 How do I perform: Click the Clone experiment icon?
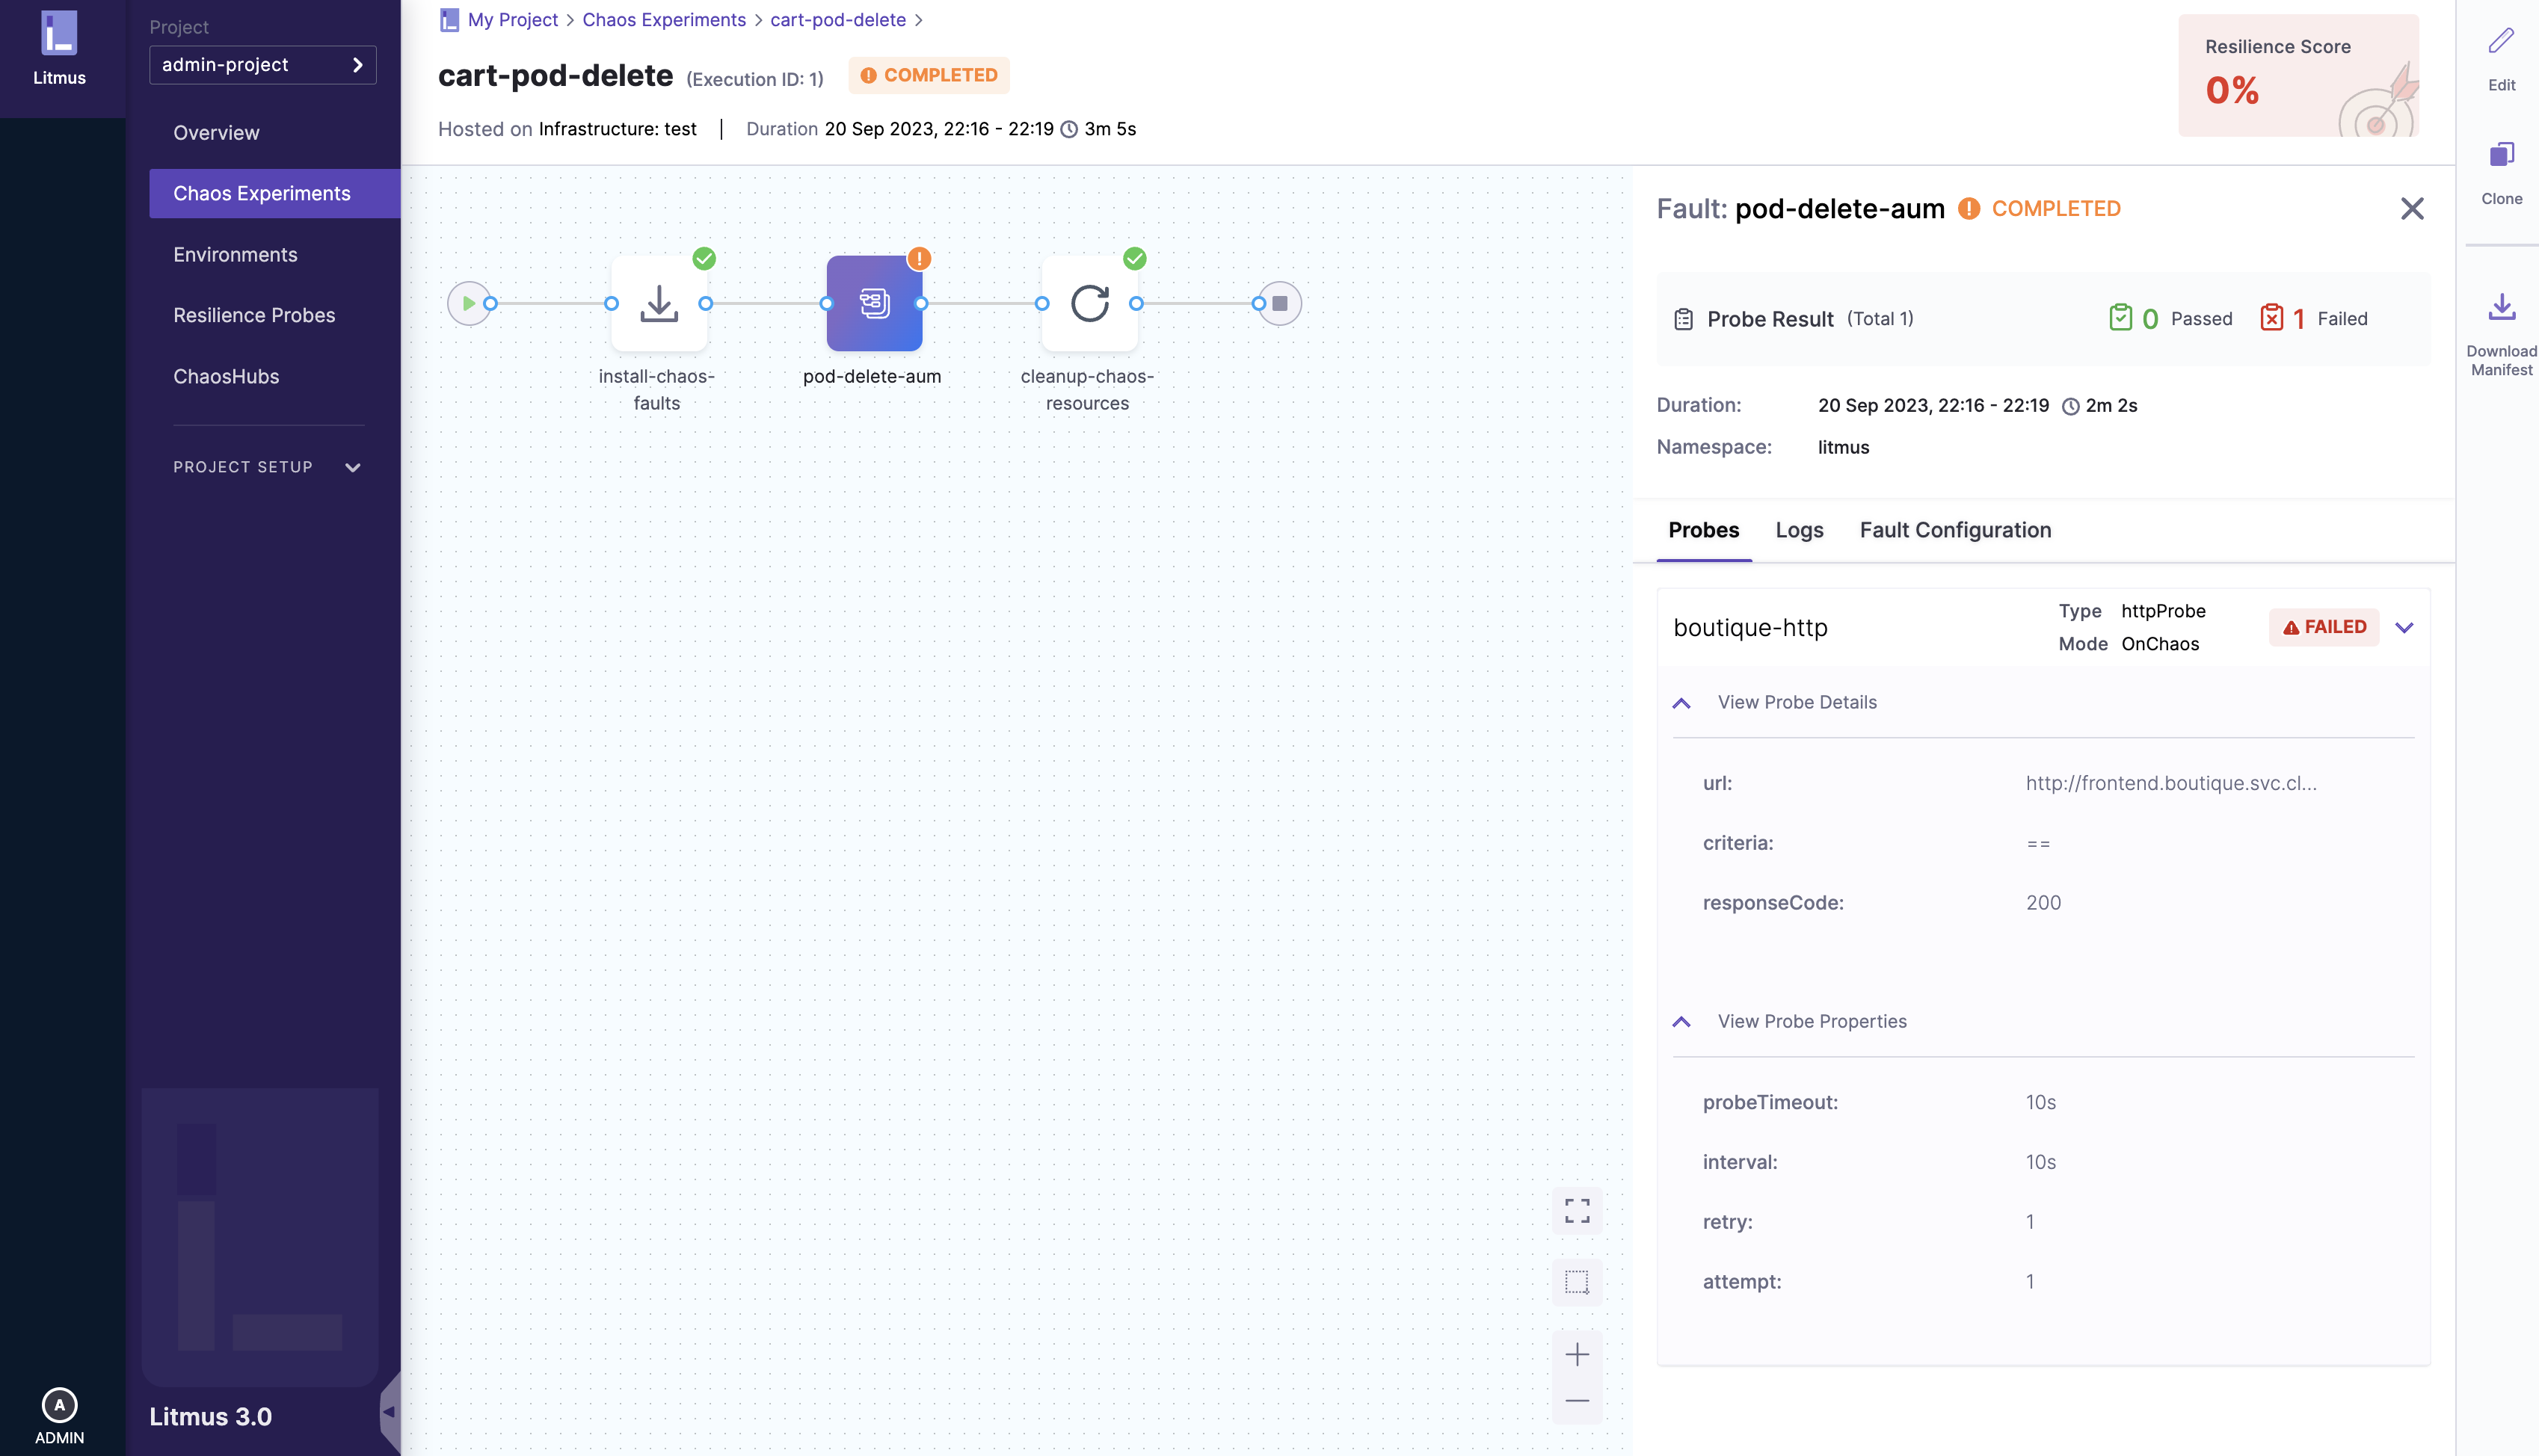tap(2501, 154)
